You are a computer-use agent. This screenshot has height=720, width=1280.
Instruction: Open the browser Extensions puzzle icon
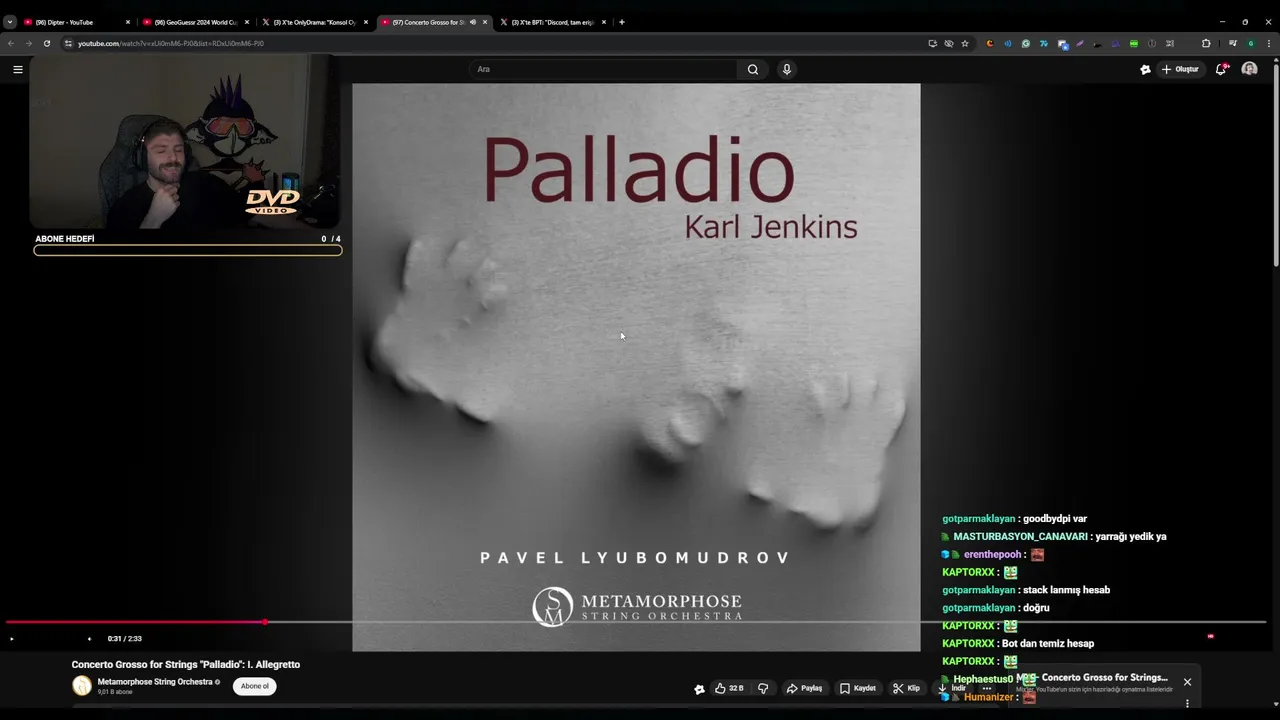(1206, 44)
